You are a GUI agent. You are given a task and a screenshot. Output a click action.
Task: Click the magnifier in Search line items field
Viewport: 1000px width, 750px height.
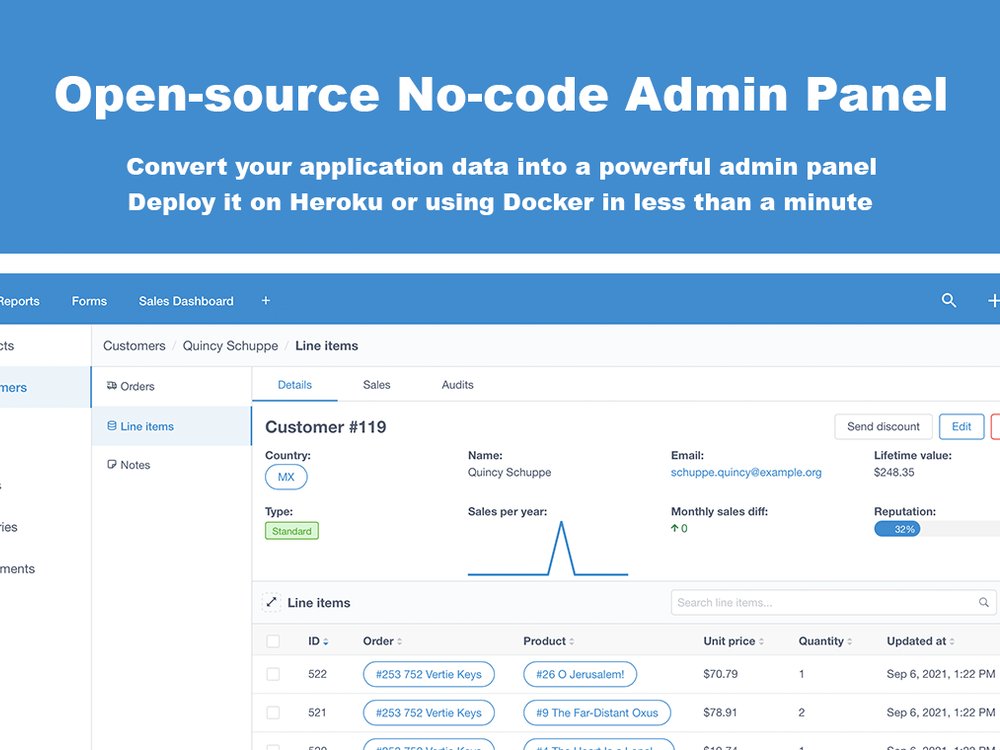click(983, 603)
